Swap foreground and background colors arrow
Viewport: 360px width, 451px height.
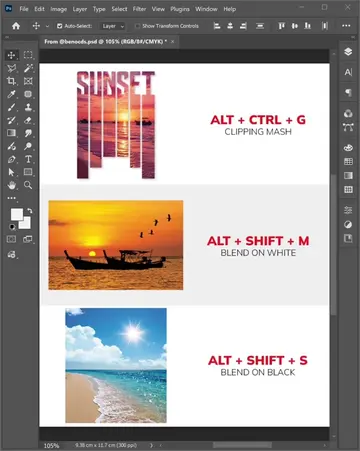pyautogui.click(x=30, y=211)
